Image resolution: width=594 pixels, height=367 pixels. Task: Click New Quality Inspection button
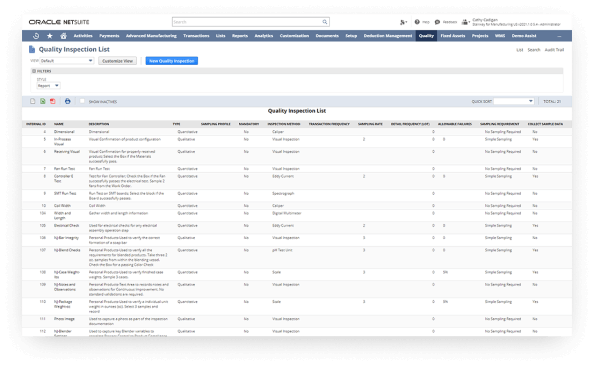tap(172, 61)
